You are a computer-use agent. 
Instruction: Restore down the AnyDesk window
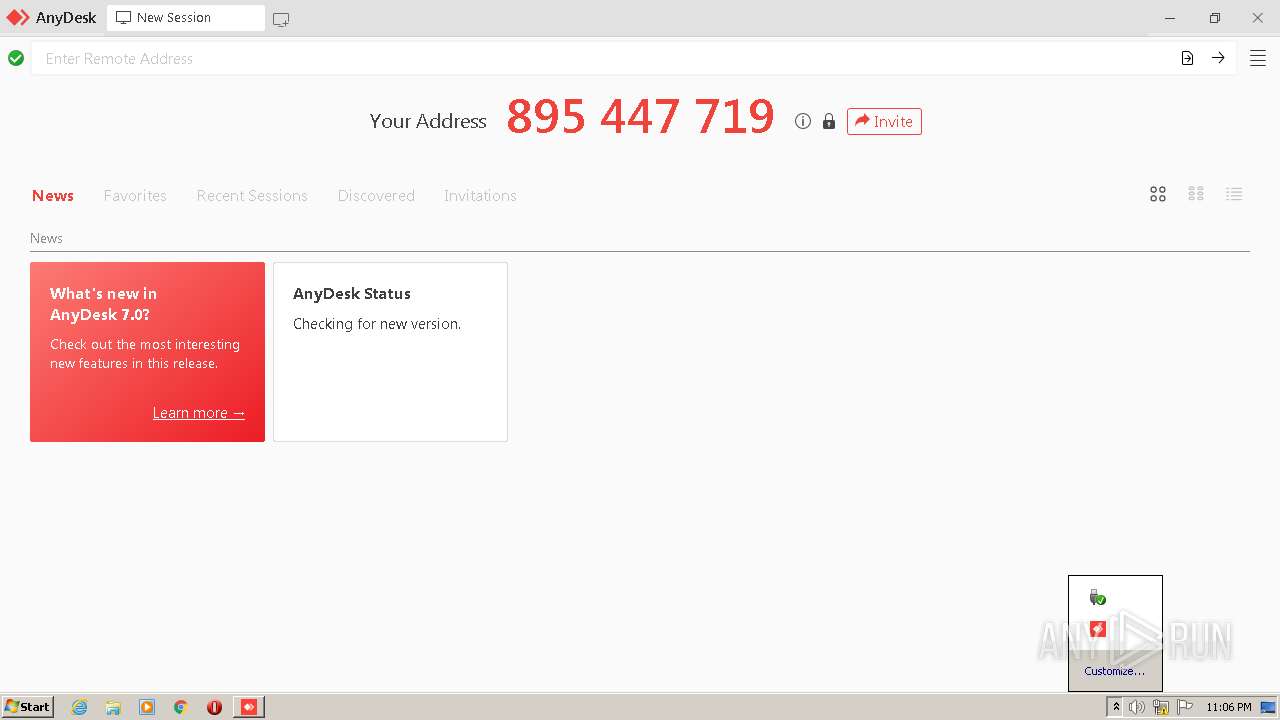[x=1214, y=18]
